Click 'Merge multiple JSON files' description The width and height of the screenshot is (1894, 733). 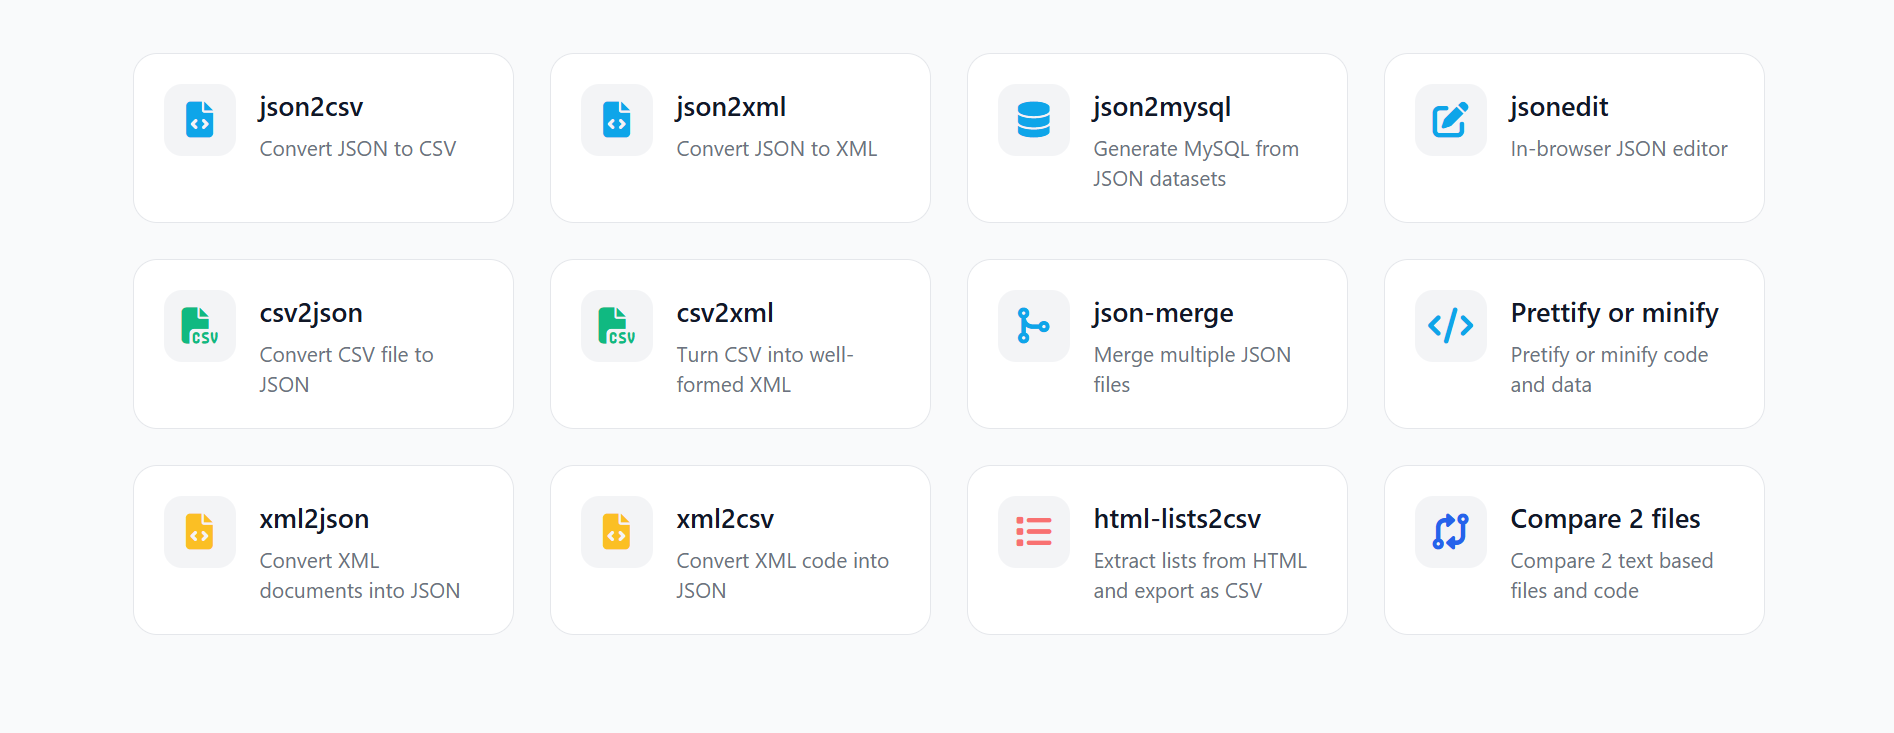(1192, 369)
